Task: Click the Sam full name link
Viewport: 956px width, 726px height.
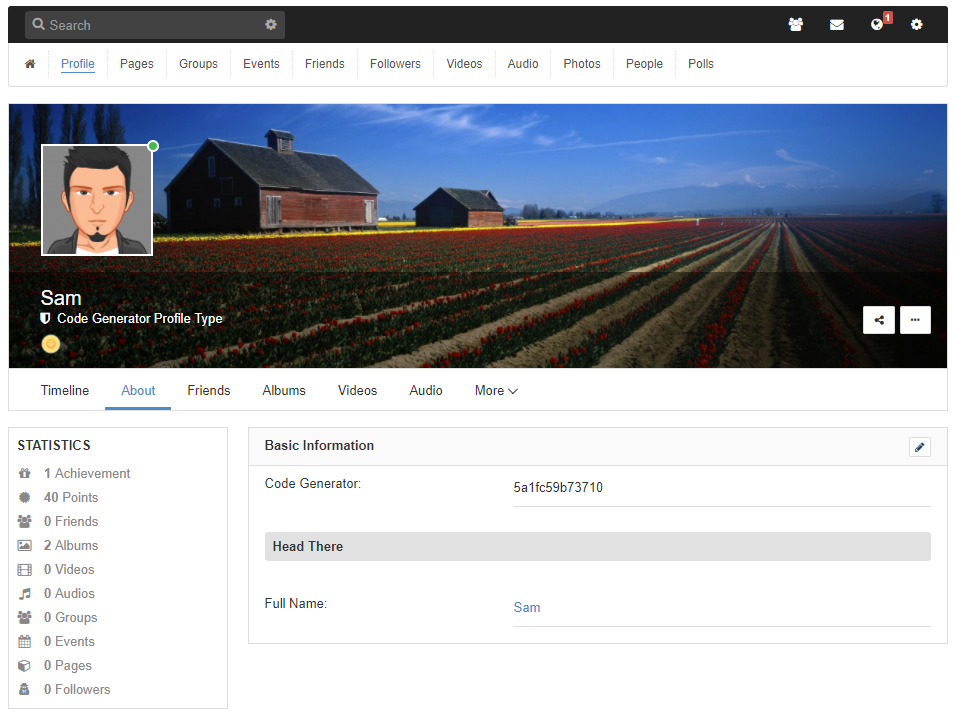Action: [x=527, y=608]
